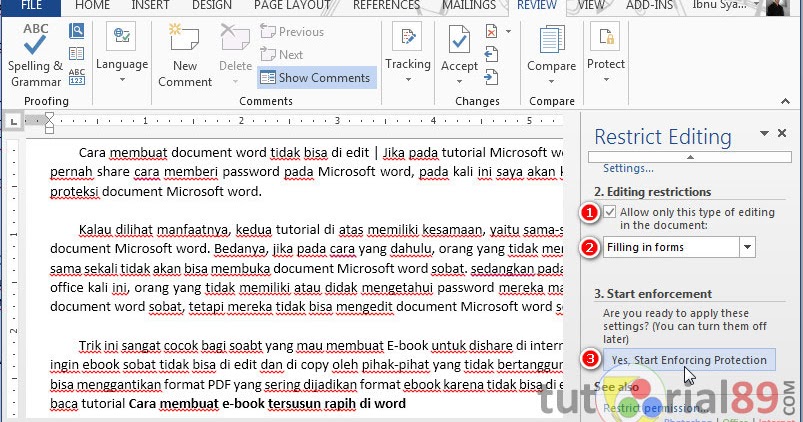
Task: Click the Delete comment icon
Action: [235, 38]
